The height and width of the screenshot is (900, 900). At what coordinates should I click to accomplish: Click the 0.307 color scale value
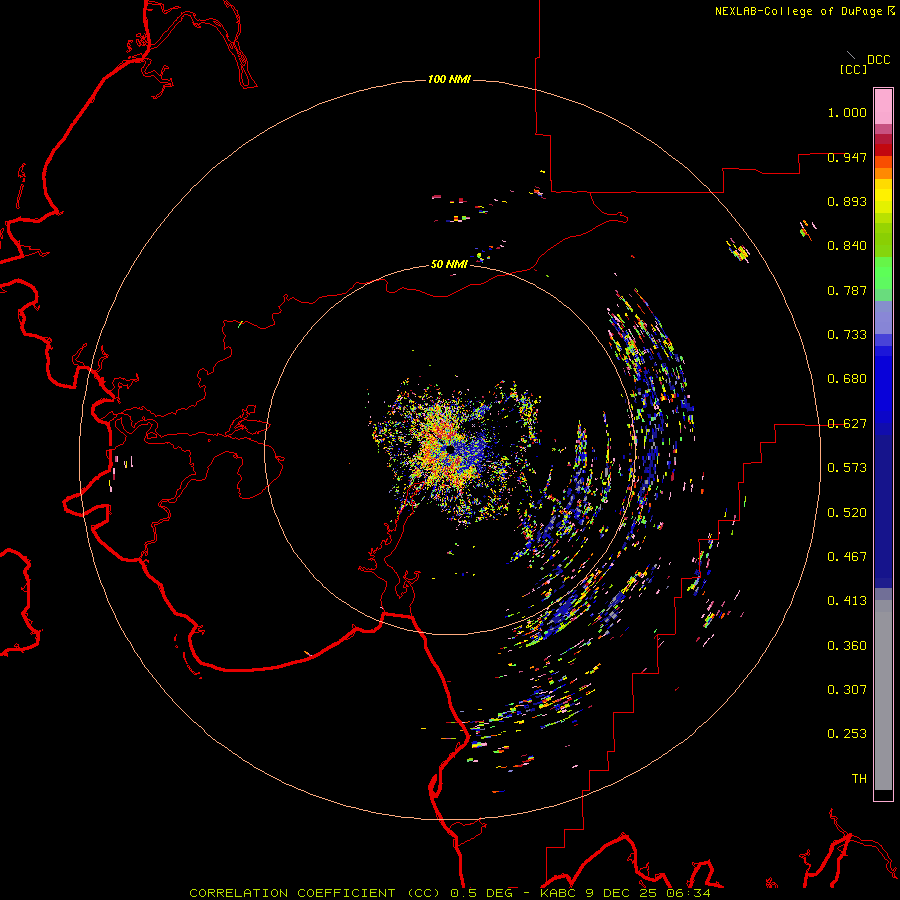click(847, 690)
